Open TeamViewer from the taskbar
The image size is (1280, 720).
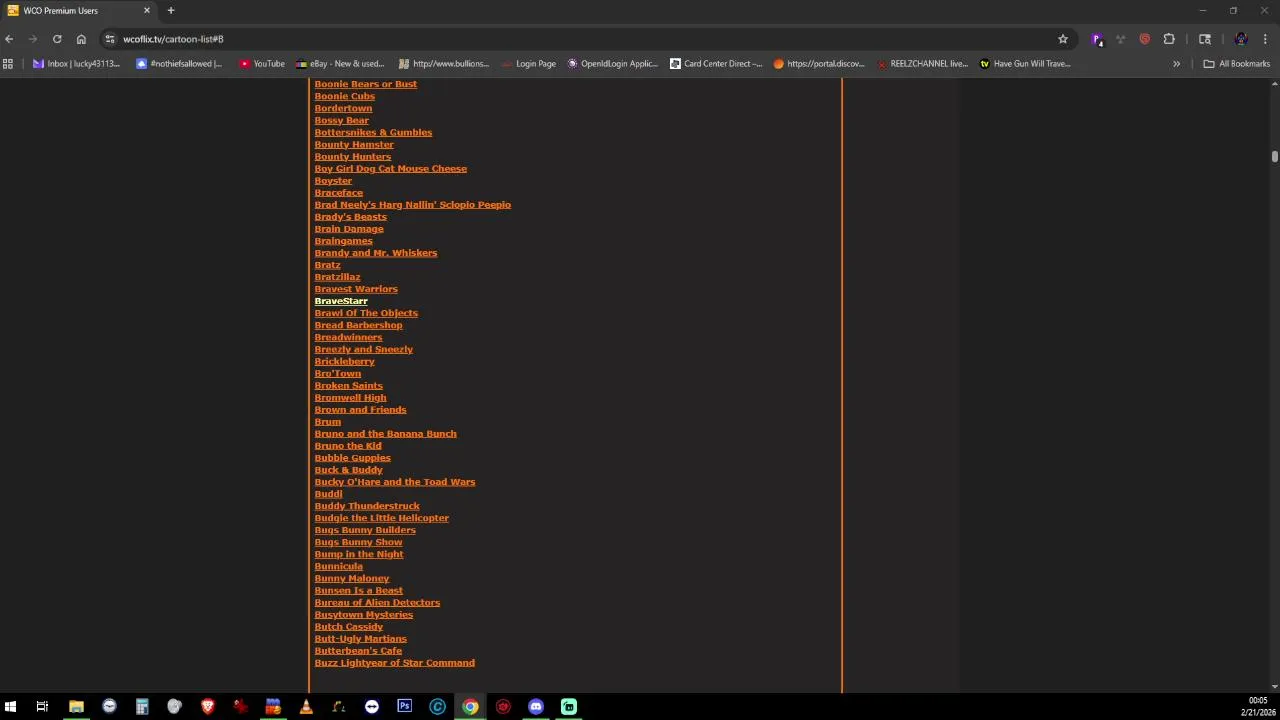[x=371, y=707]
